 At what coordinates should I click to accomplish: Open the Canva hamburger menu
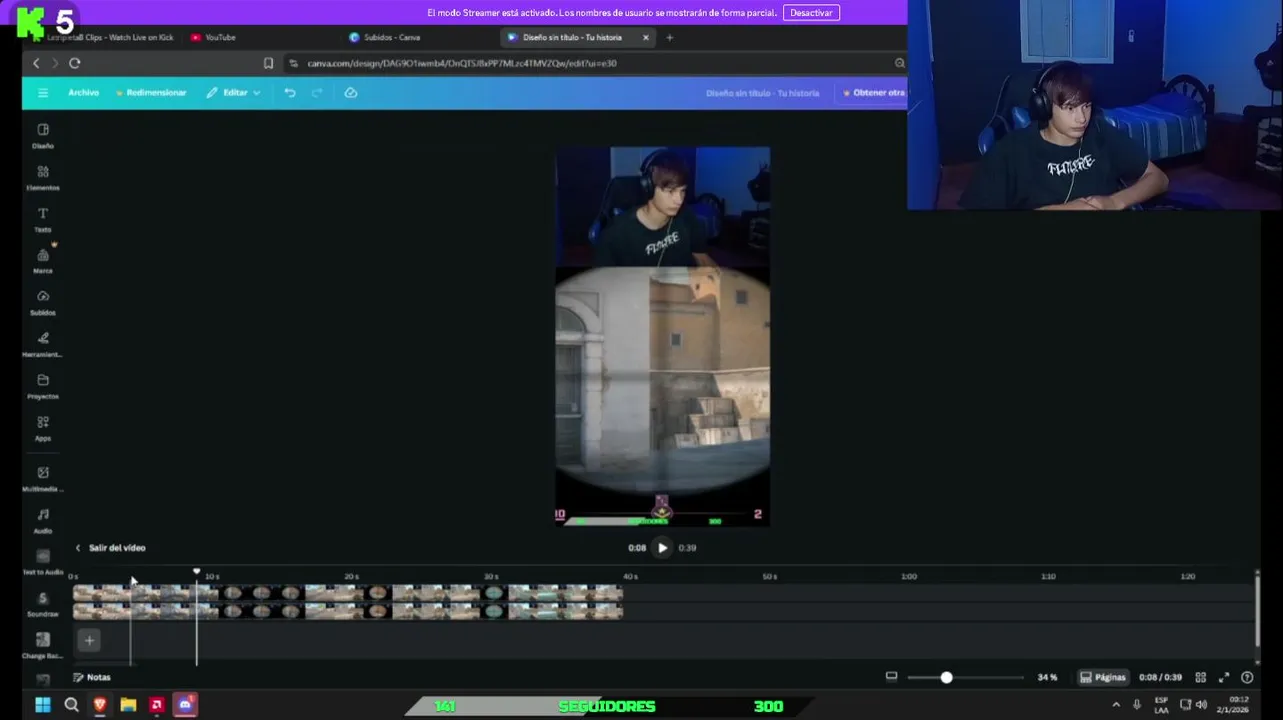point(43,93)
